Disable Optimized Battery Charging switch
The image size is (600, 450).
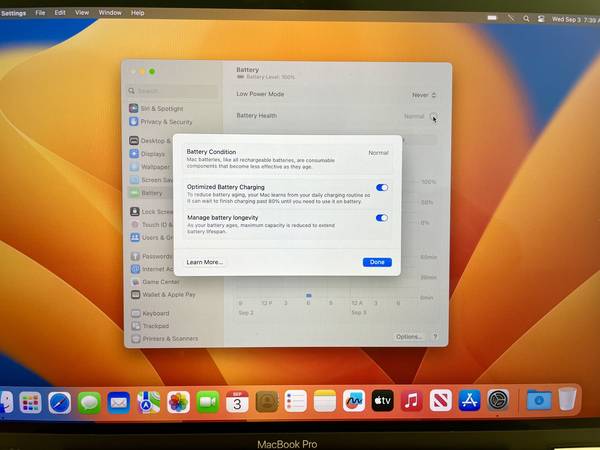pyautogui.click(x=382, y=187)
